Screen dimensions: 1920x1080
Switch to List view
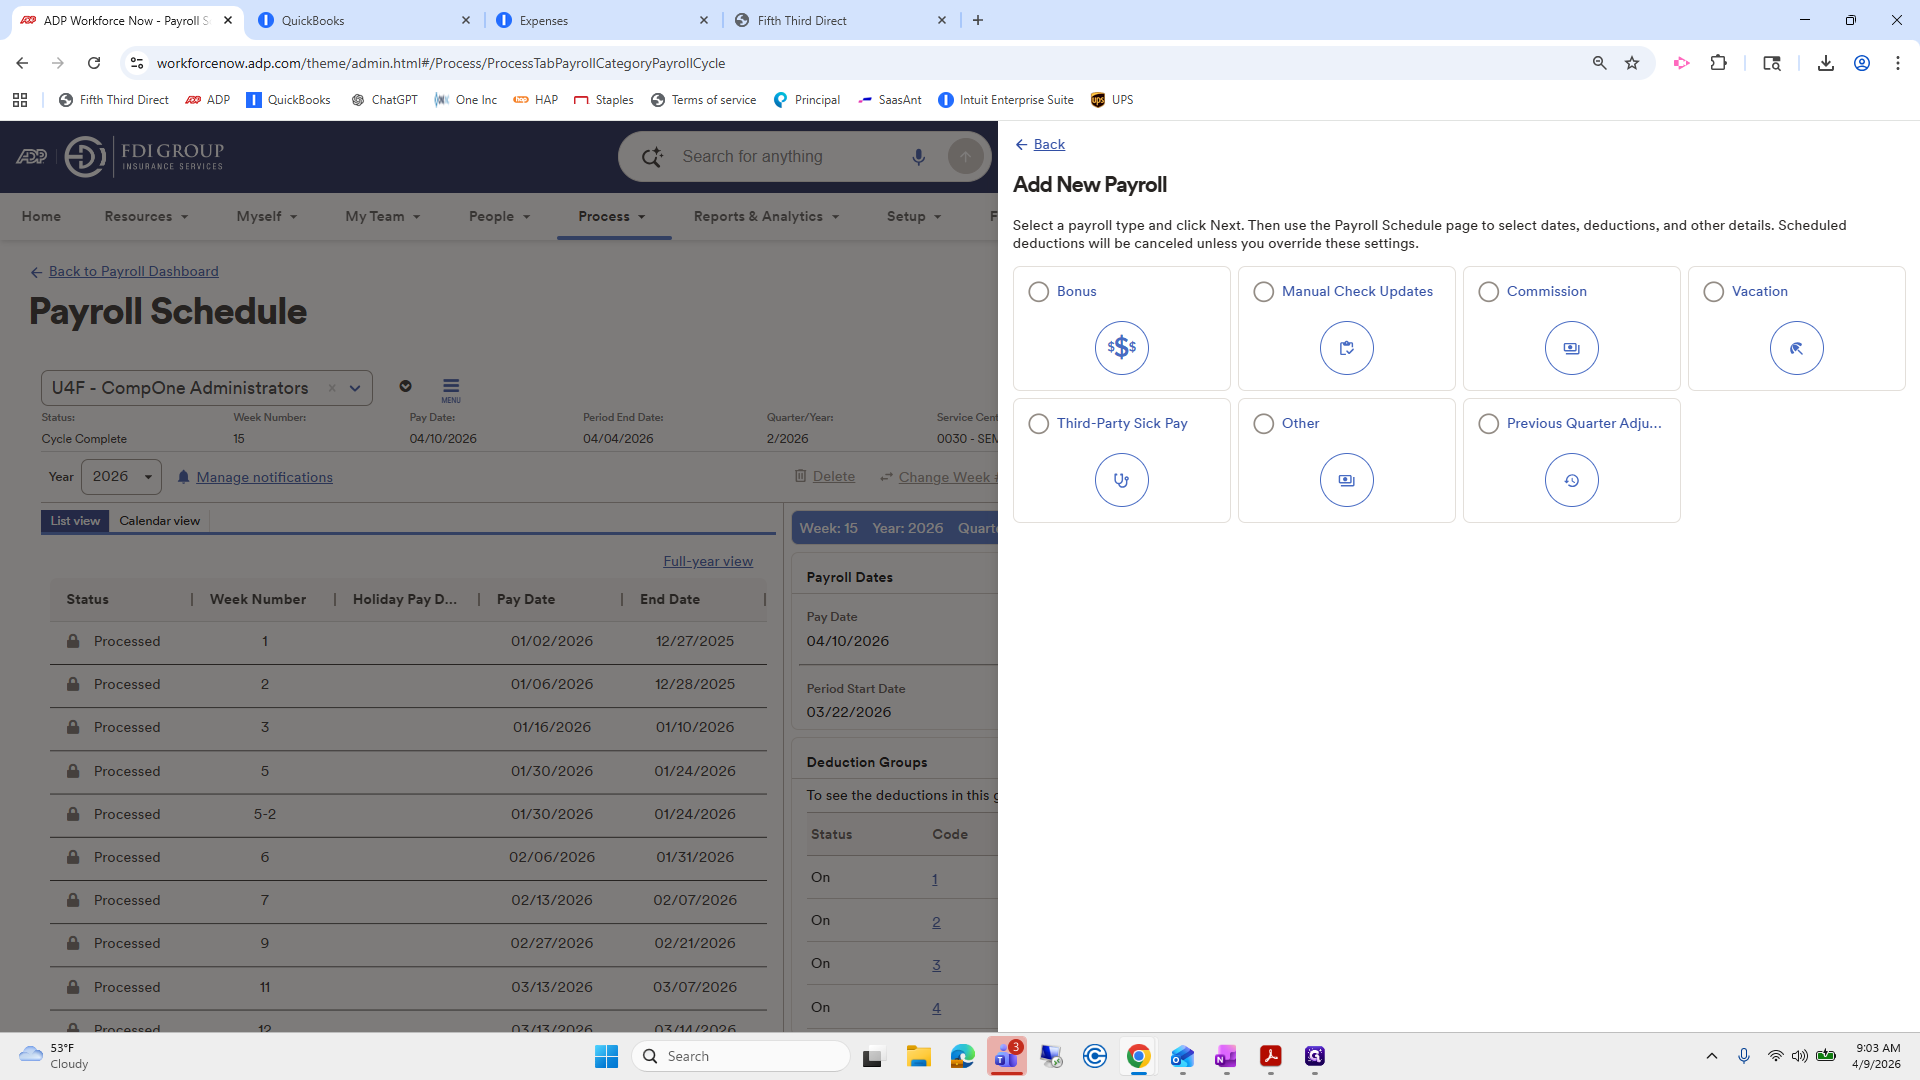[x=75, y=521]
